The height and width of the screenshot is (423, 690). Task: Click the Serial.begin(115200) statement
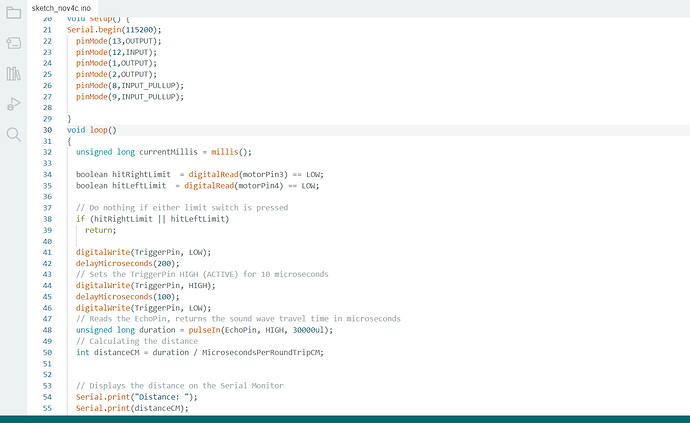pyautogui.click(x=113, y=29)
